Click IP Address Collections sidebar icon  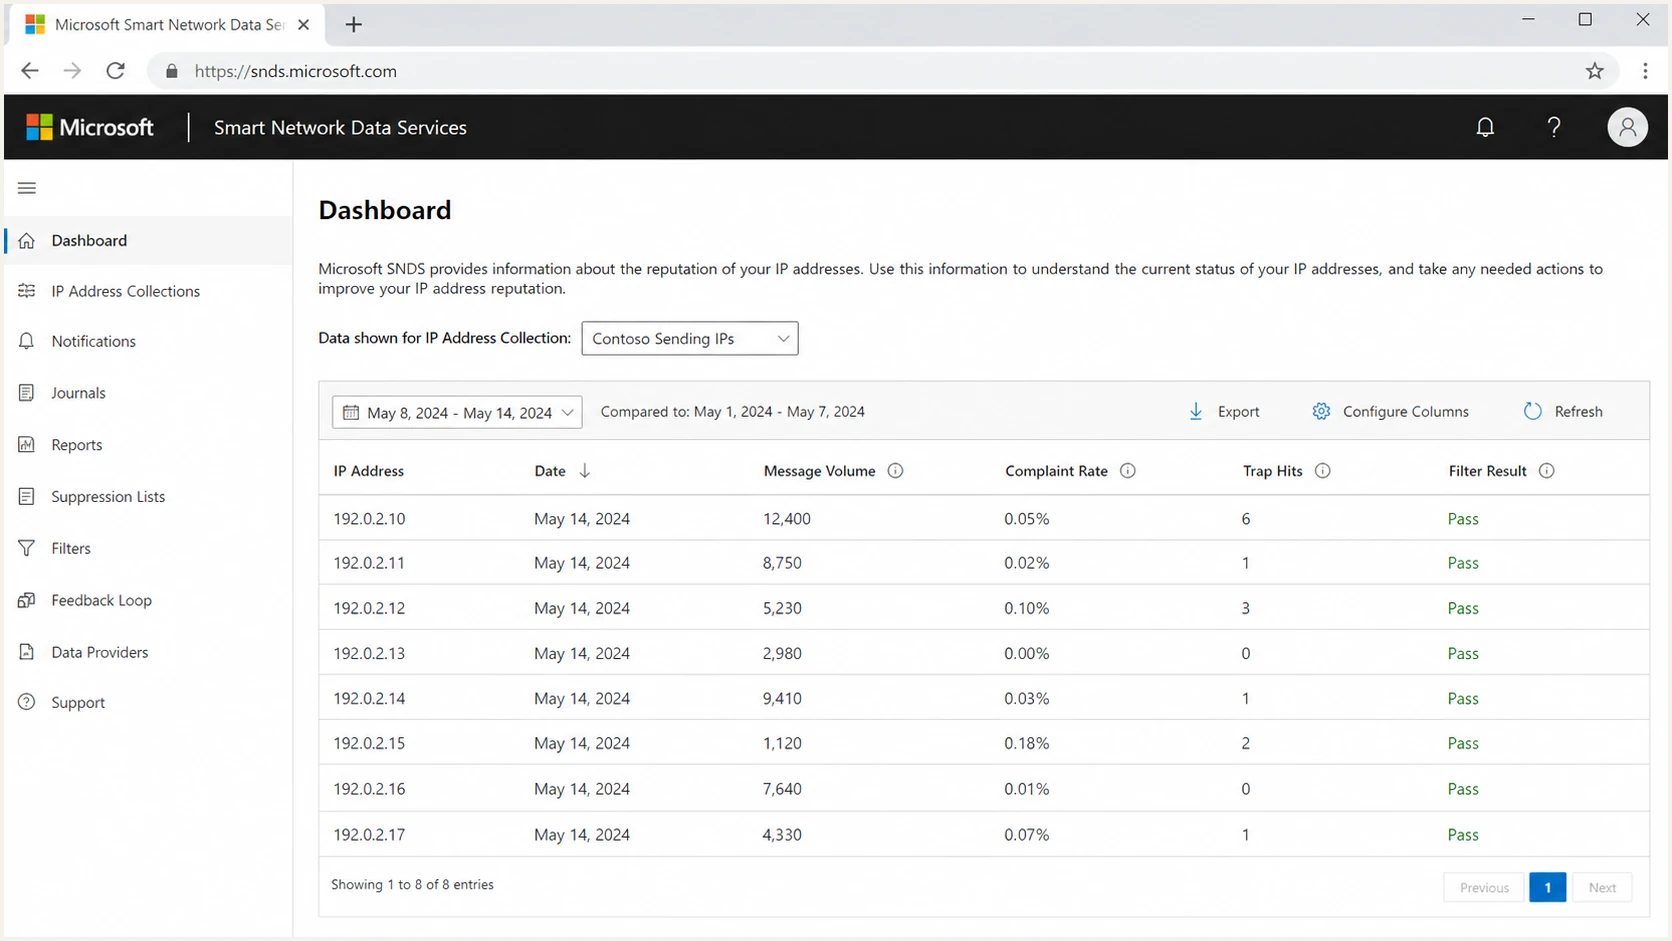tap(27, 291)
